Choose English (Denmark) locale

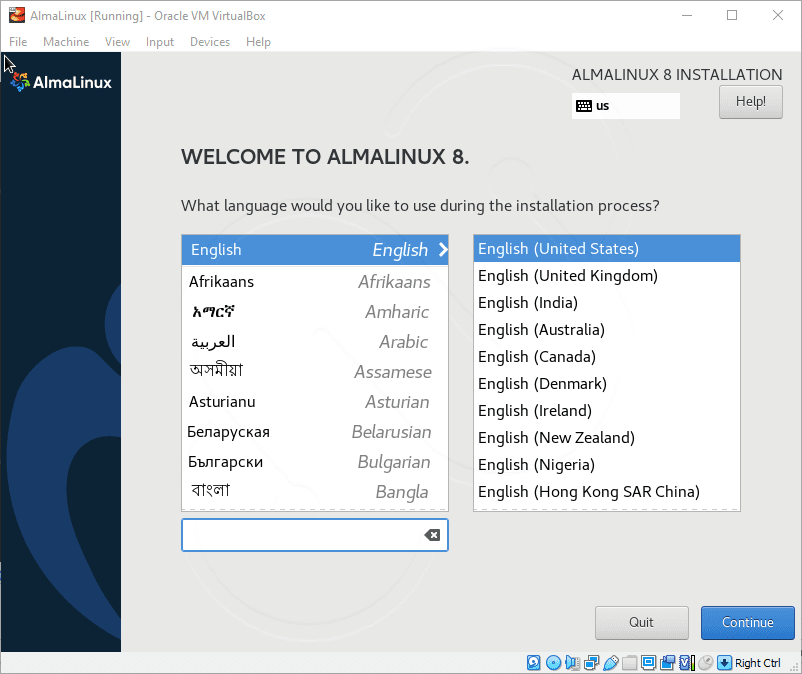coord(607,384)
